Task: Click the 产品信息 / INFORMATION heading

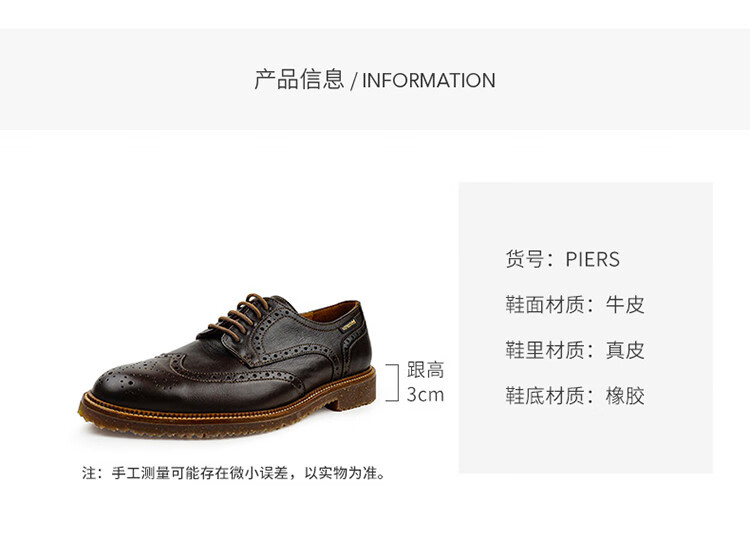Action: tap(375, 79)
